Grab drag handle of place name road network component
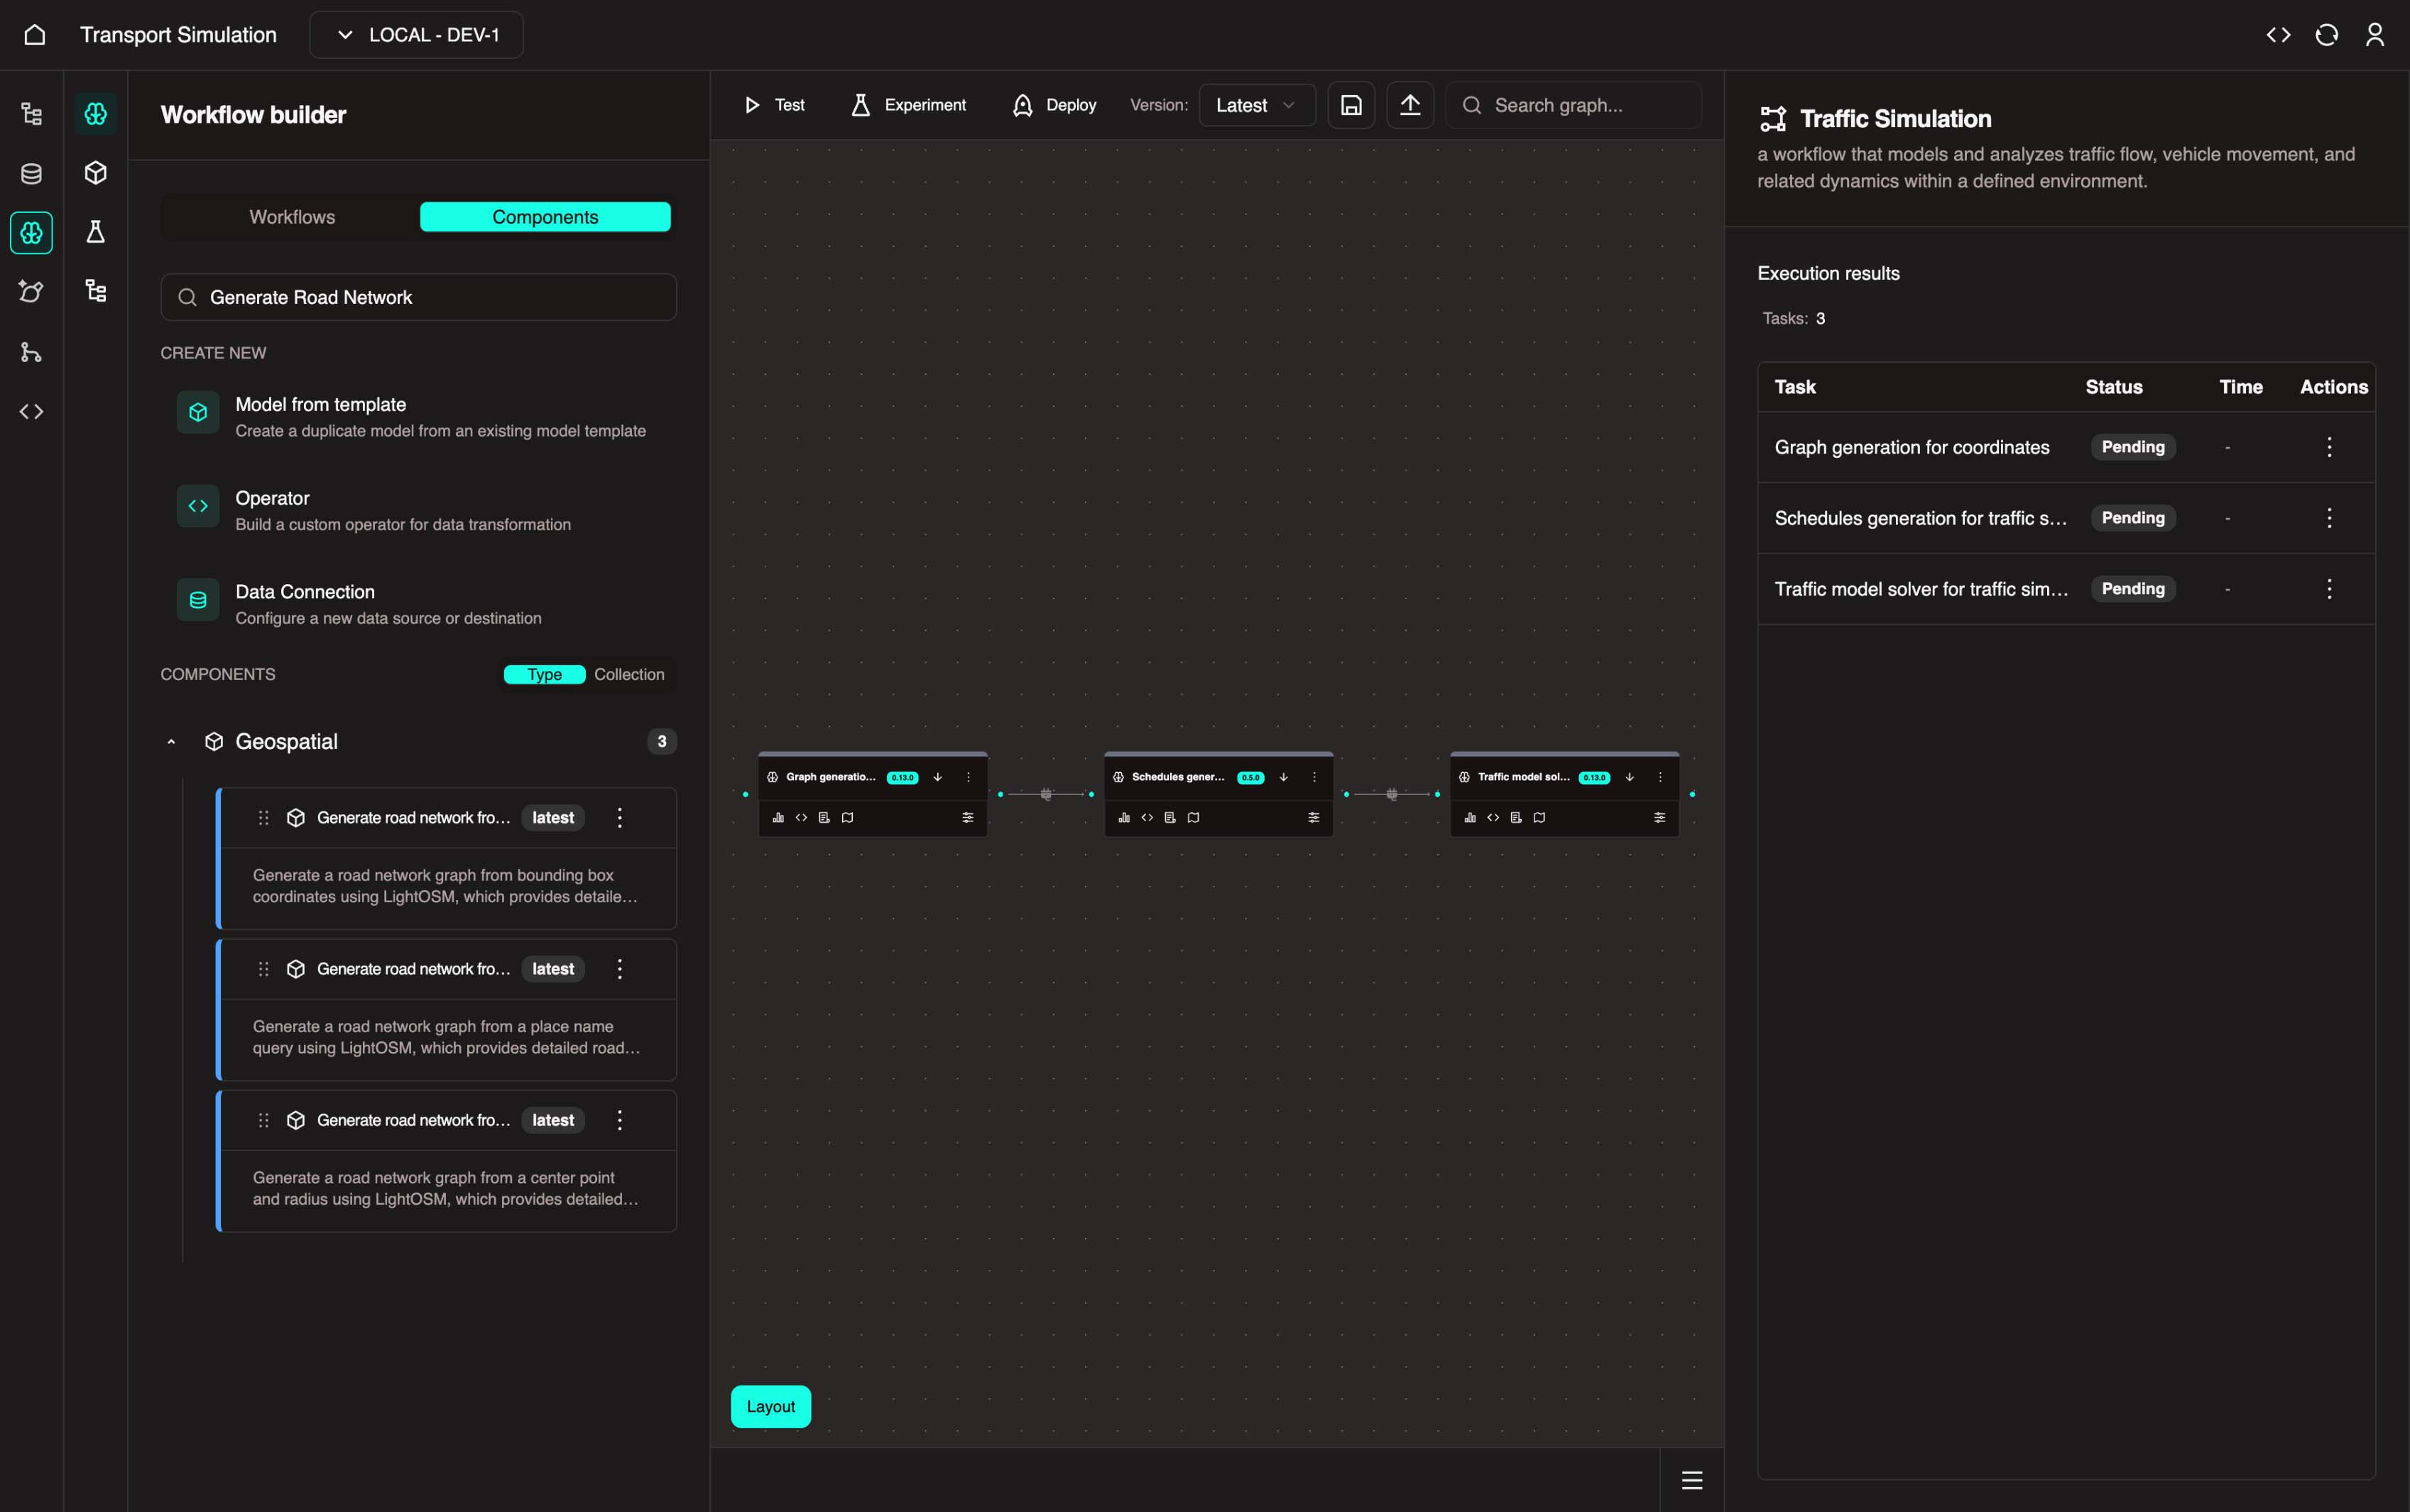 [264, 969]
